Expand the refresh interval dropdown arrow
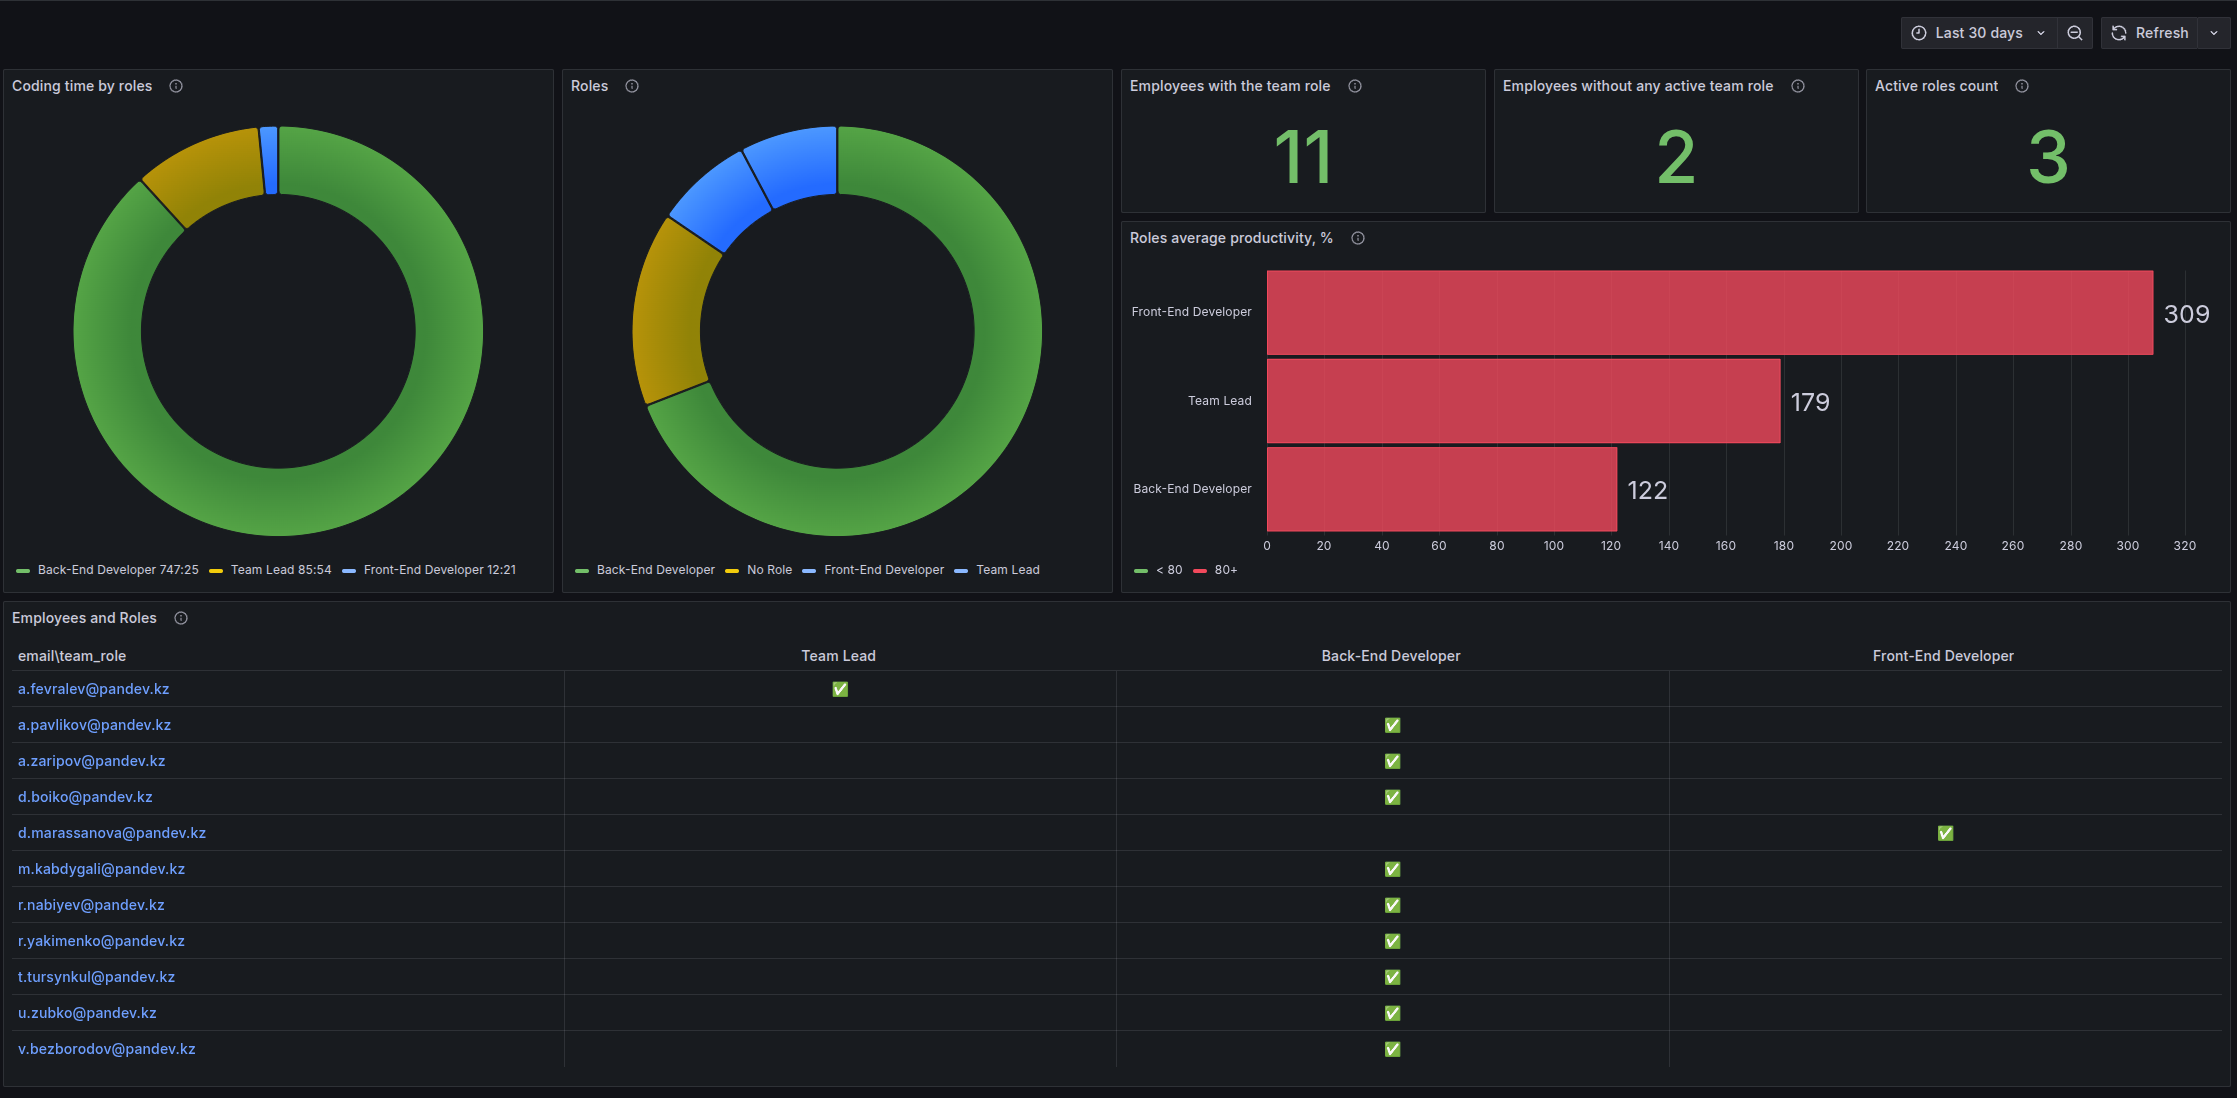Viewport: 2237px width, 1098px height. (x=2214, y=33)
